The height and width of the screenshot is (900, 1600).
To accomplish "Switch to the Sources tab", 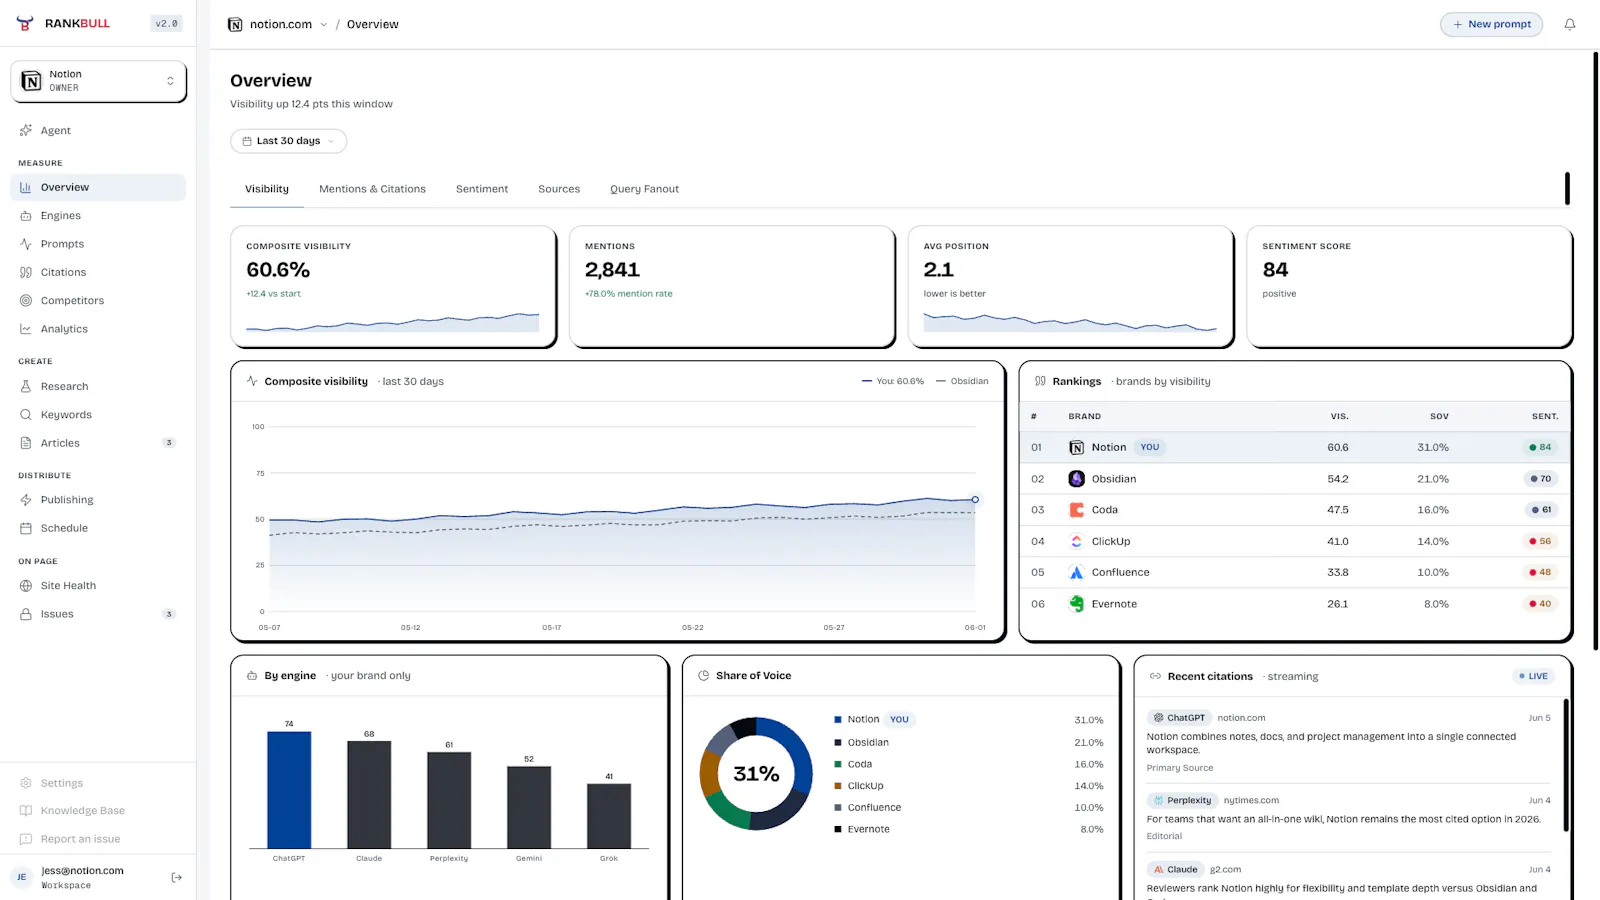I will [559, 189].
